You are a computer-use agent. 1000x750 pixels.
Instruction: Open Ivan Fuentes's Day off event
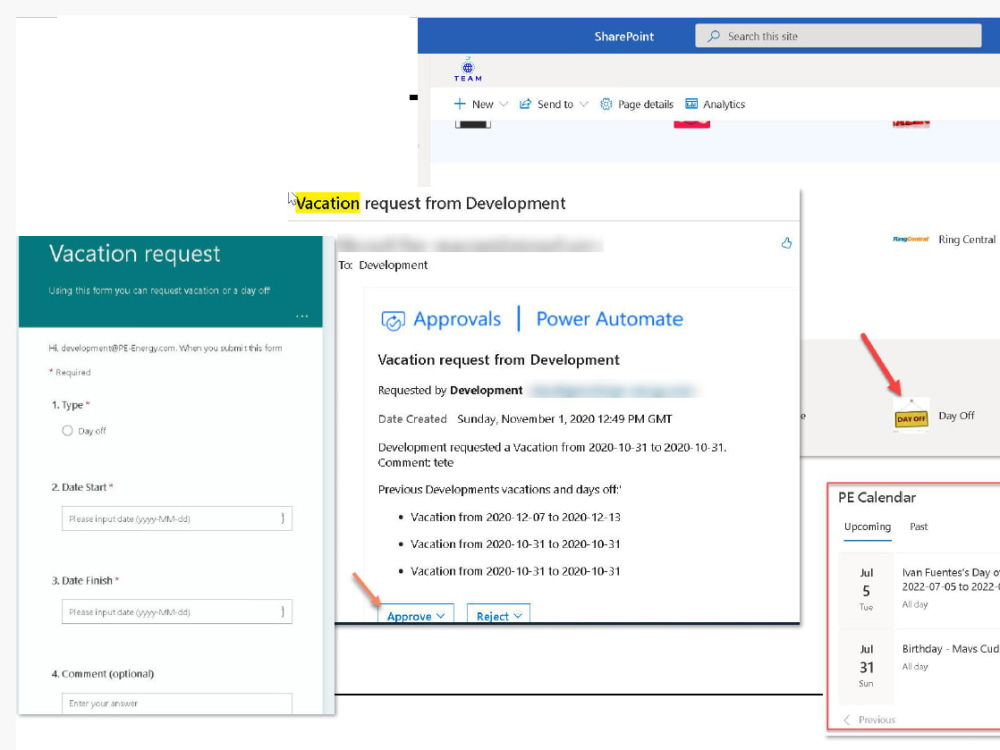[950, 580]
